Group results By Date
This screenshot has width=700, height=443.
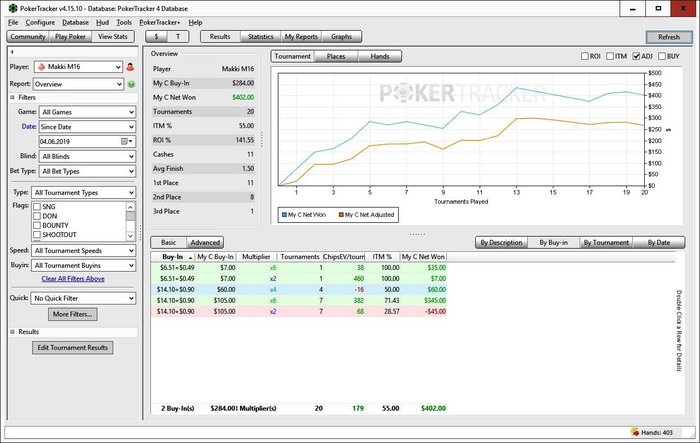[658, 242]
